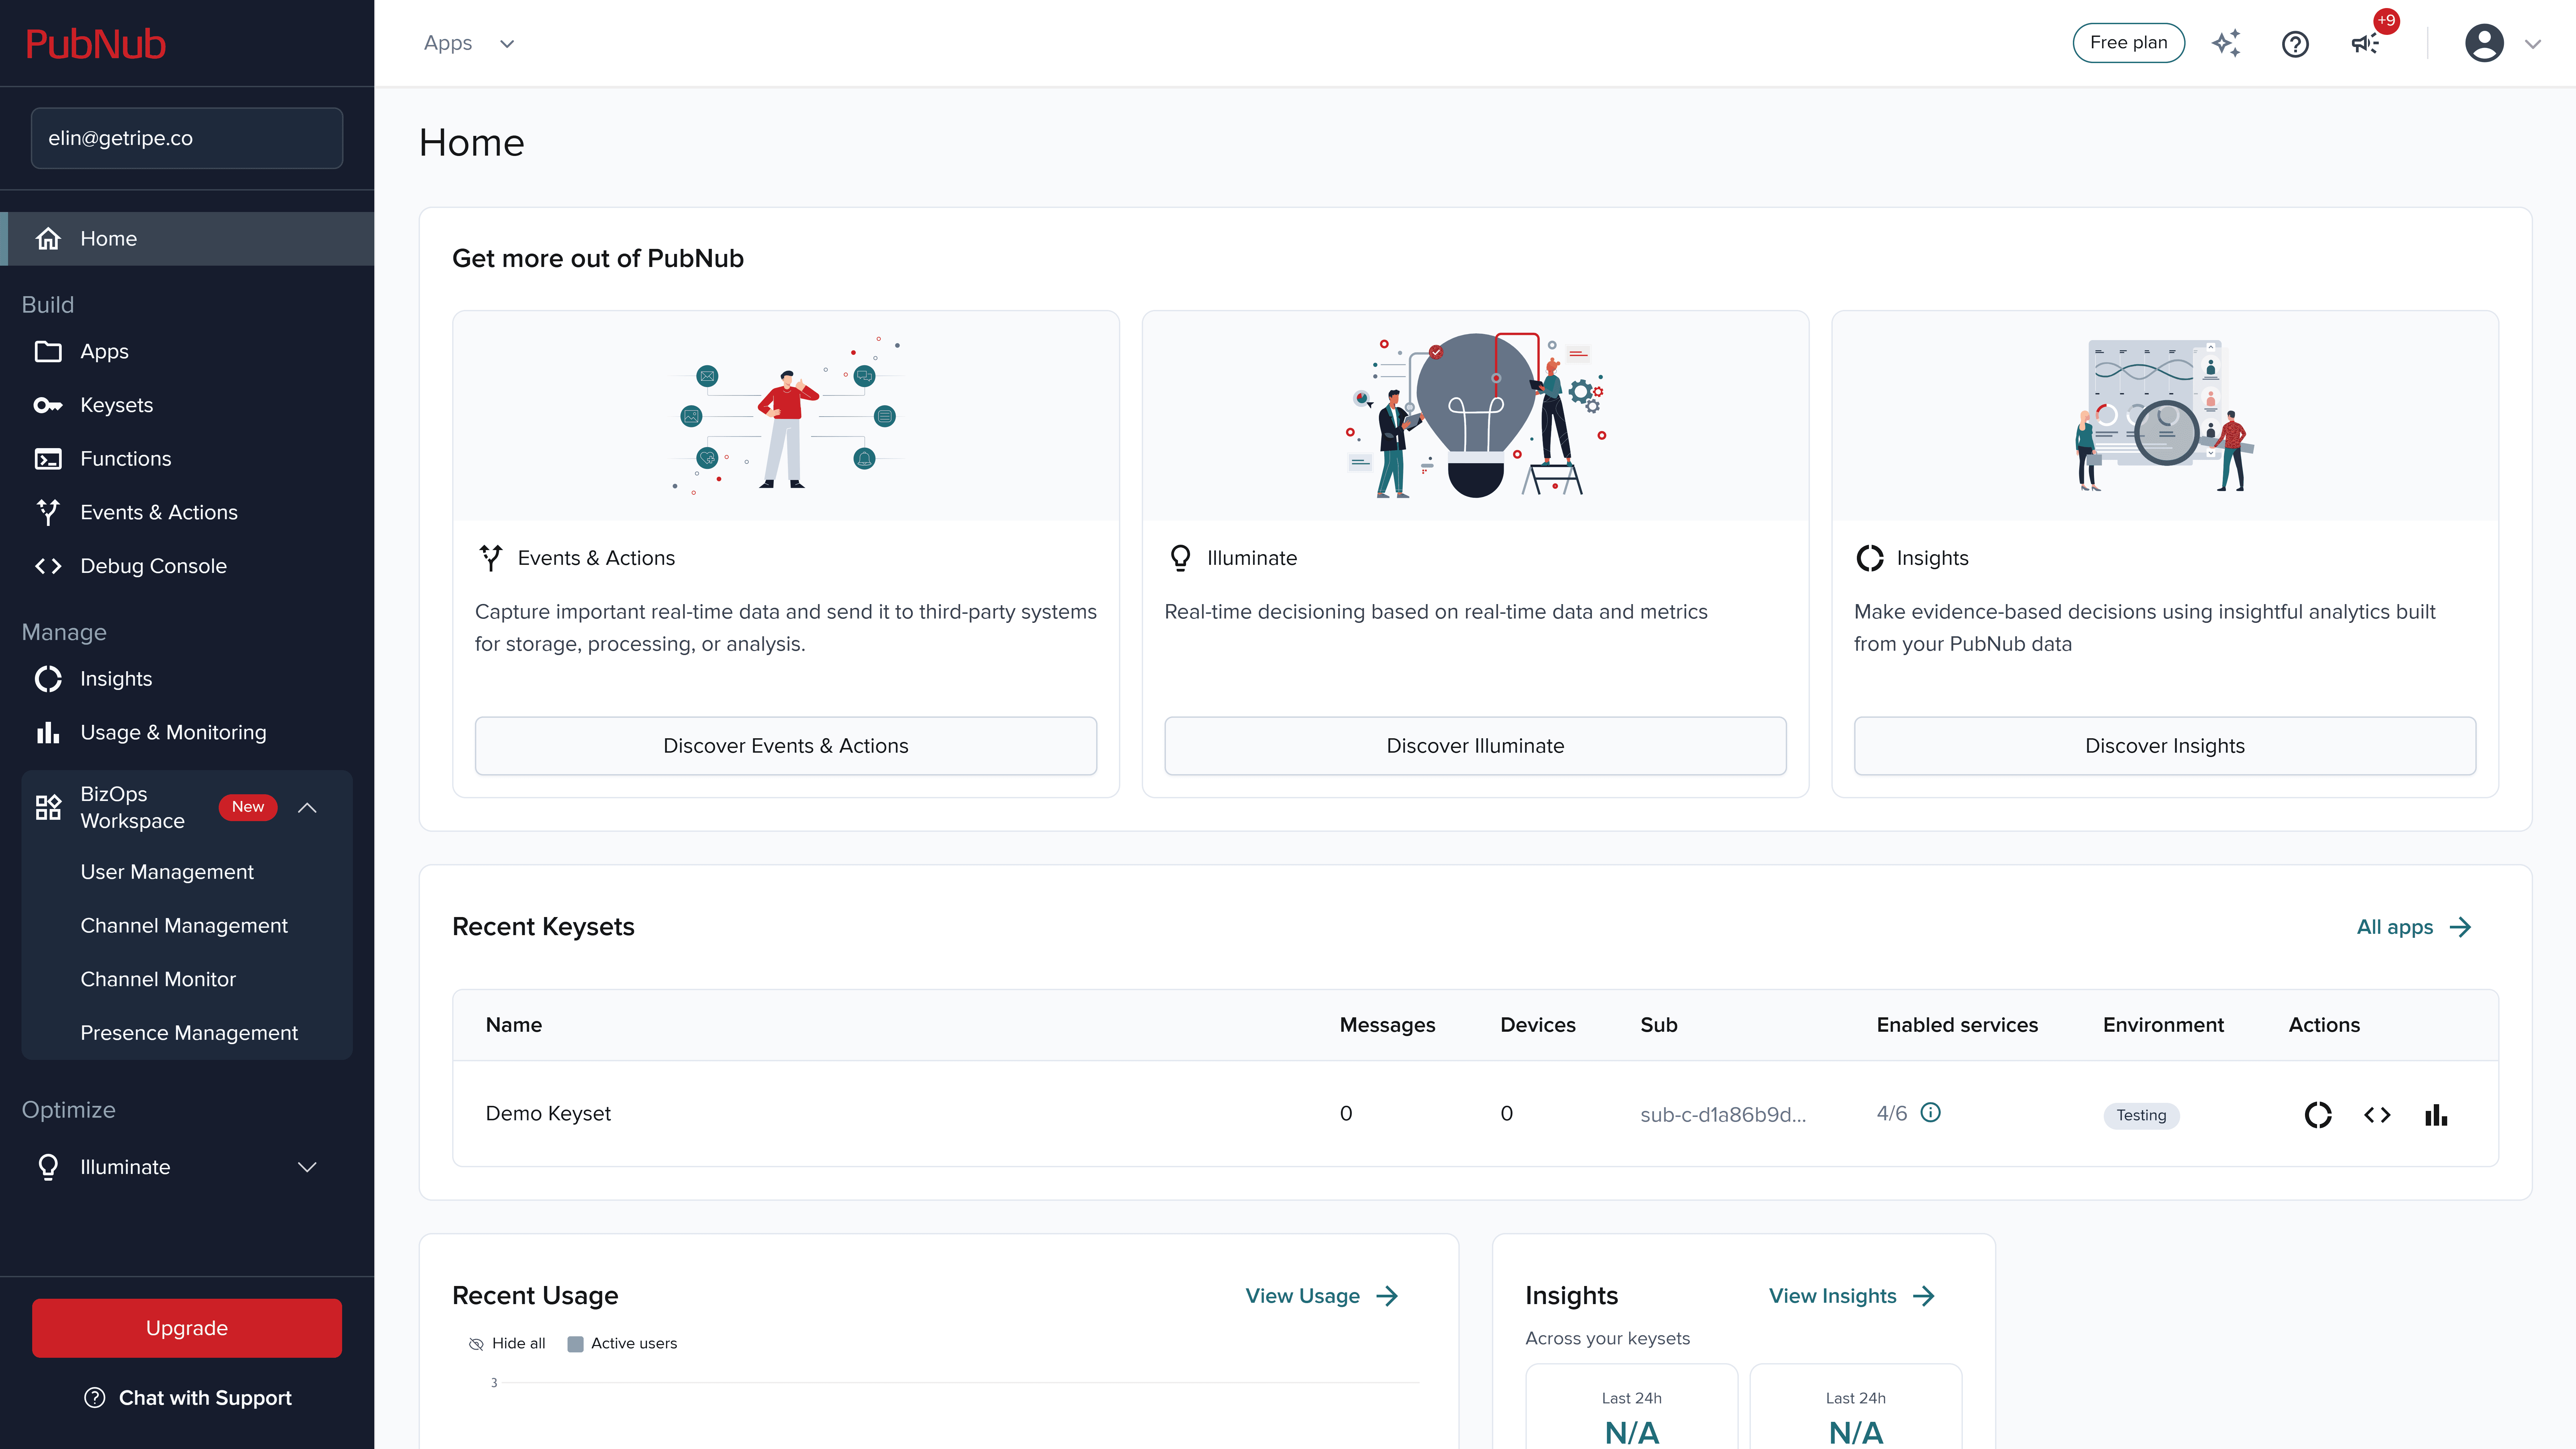
Task: Expand the Illuminate sidebar section
Action: 307,1167
